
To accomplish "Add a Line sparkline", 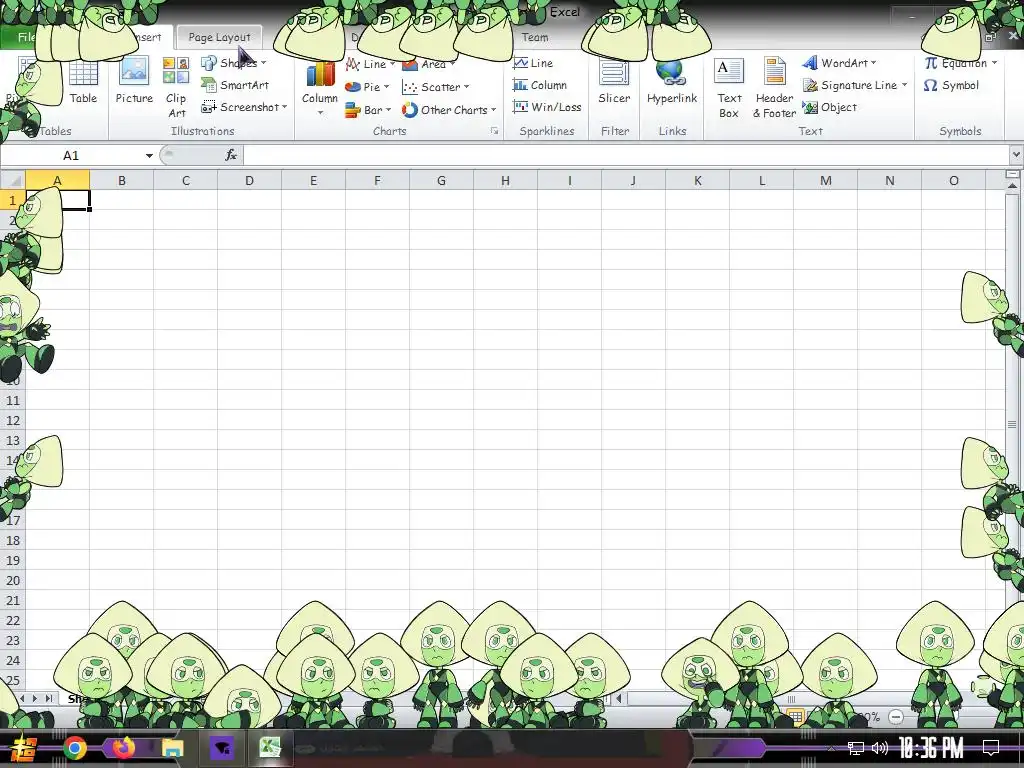I will click(x=533, y=63).
